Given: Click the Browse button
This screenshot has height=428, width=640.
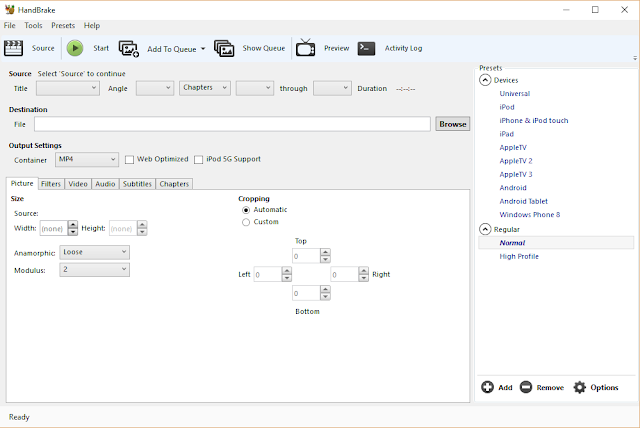Looking at the screenshot, I should point(453,124).
